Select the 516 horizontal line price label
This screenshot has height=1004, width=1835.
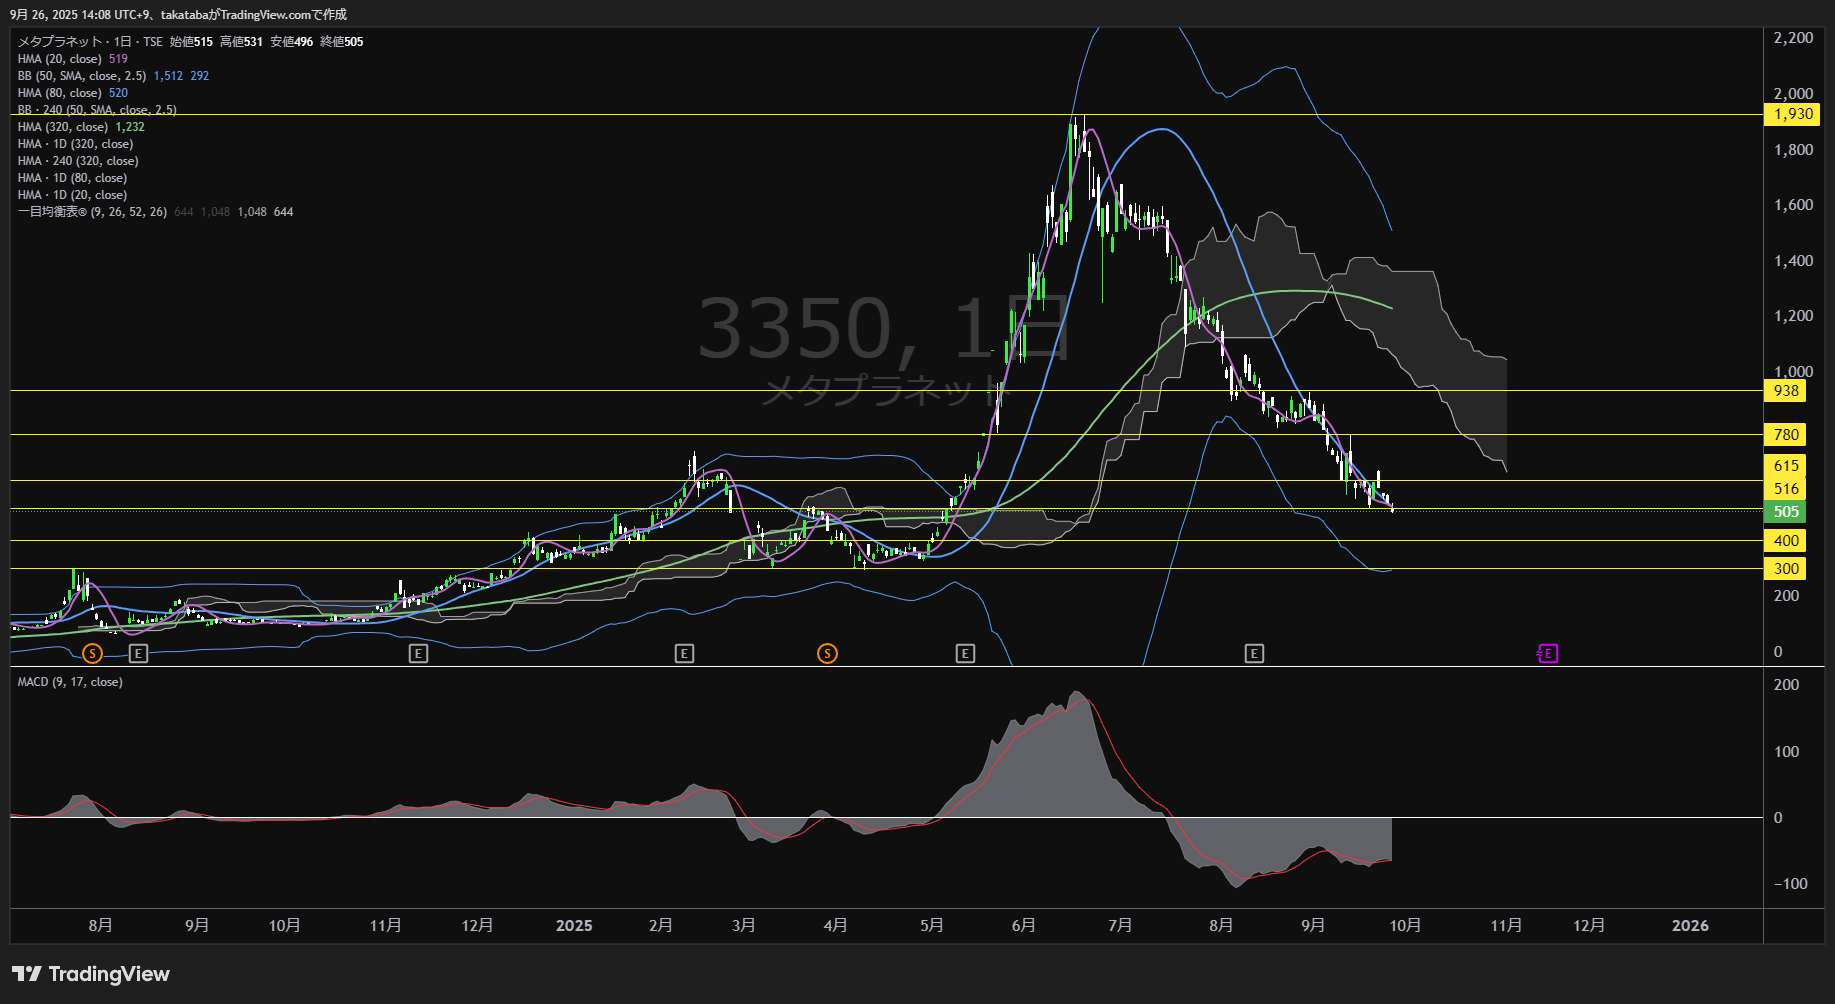click(1786, 489)
